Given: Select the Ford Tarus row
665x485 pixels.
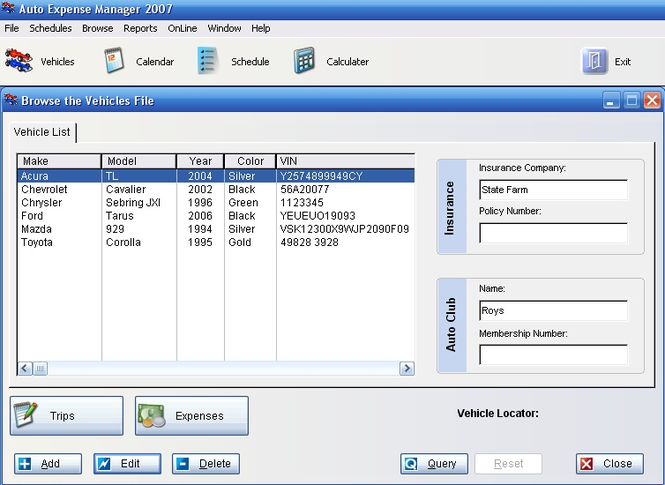Looking at the screenshot, I should tap(216, 215).
